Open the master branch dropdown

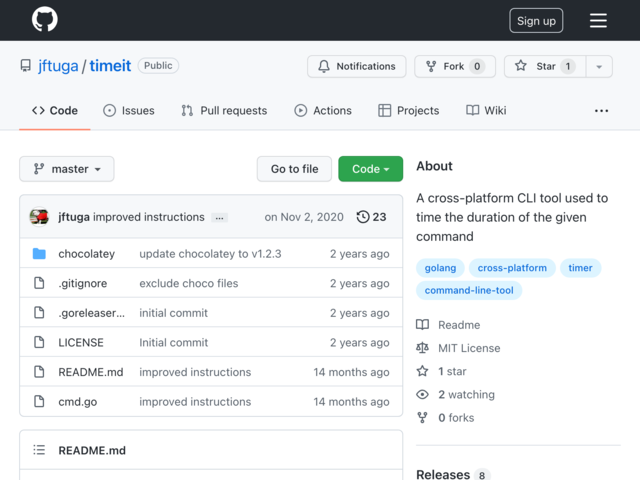(67, 169)
